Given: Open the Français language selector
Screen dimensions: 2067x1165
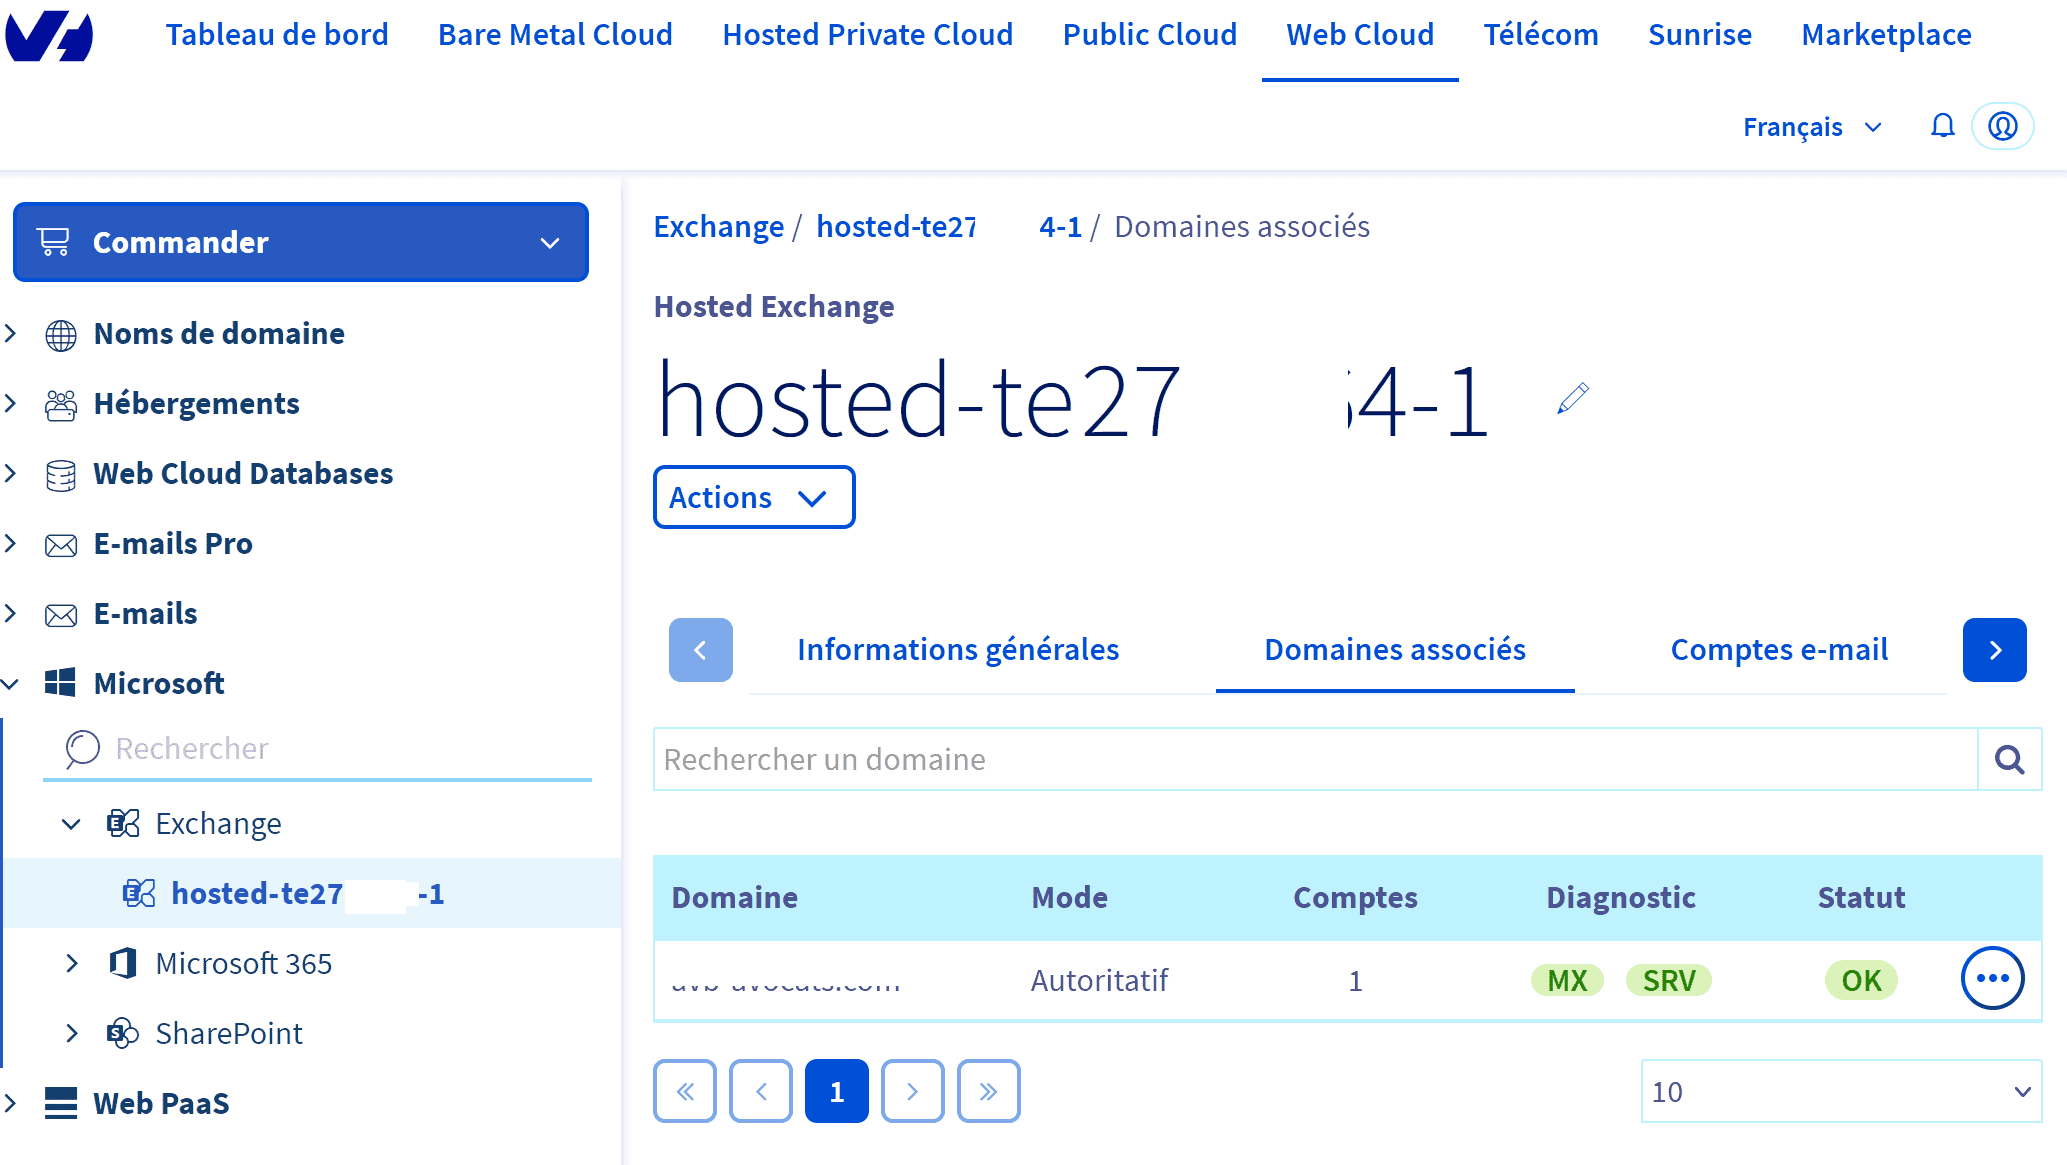Looking at the screenshot, I should pyautogui.click(x=1812, y=127).
